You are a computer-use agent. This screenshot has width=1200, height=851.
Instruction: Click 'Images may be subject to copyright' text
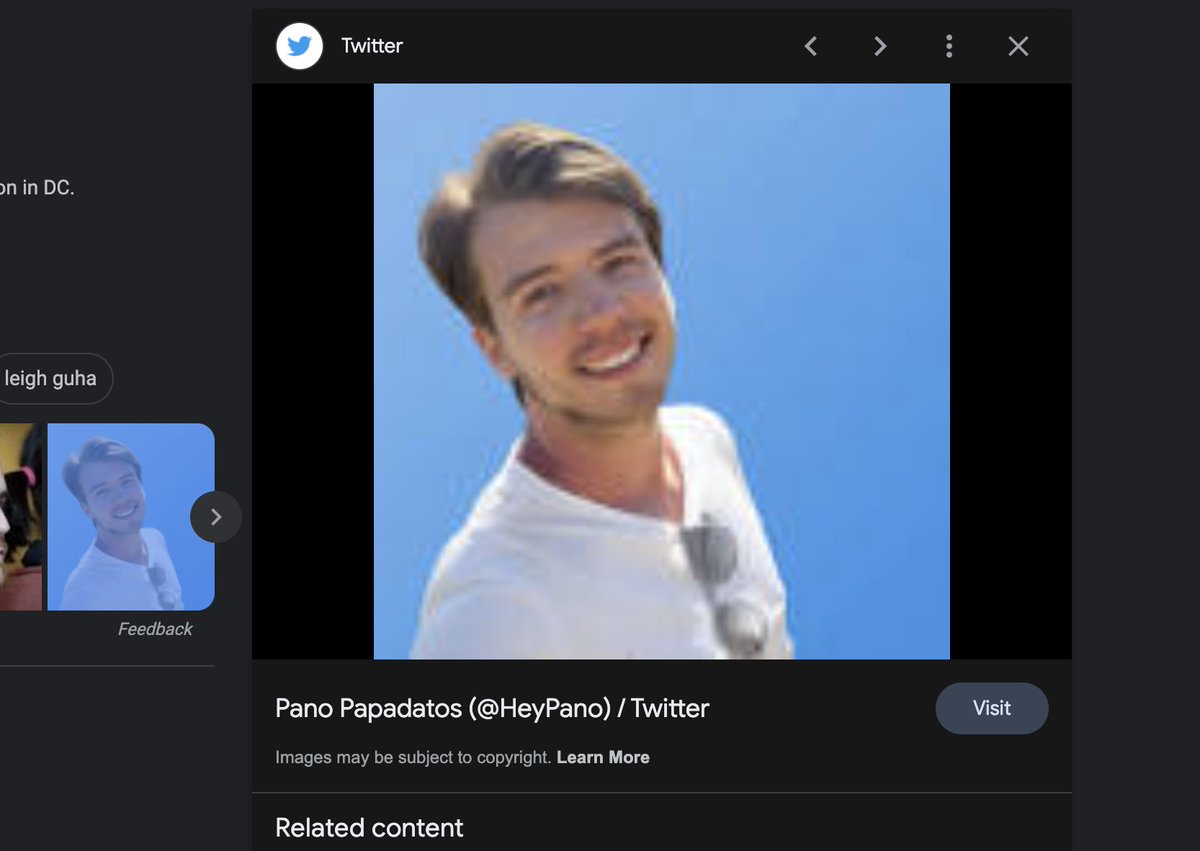point(413,757)
